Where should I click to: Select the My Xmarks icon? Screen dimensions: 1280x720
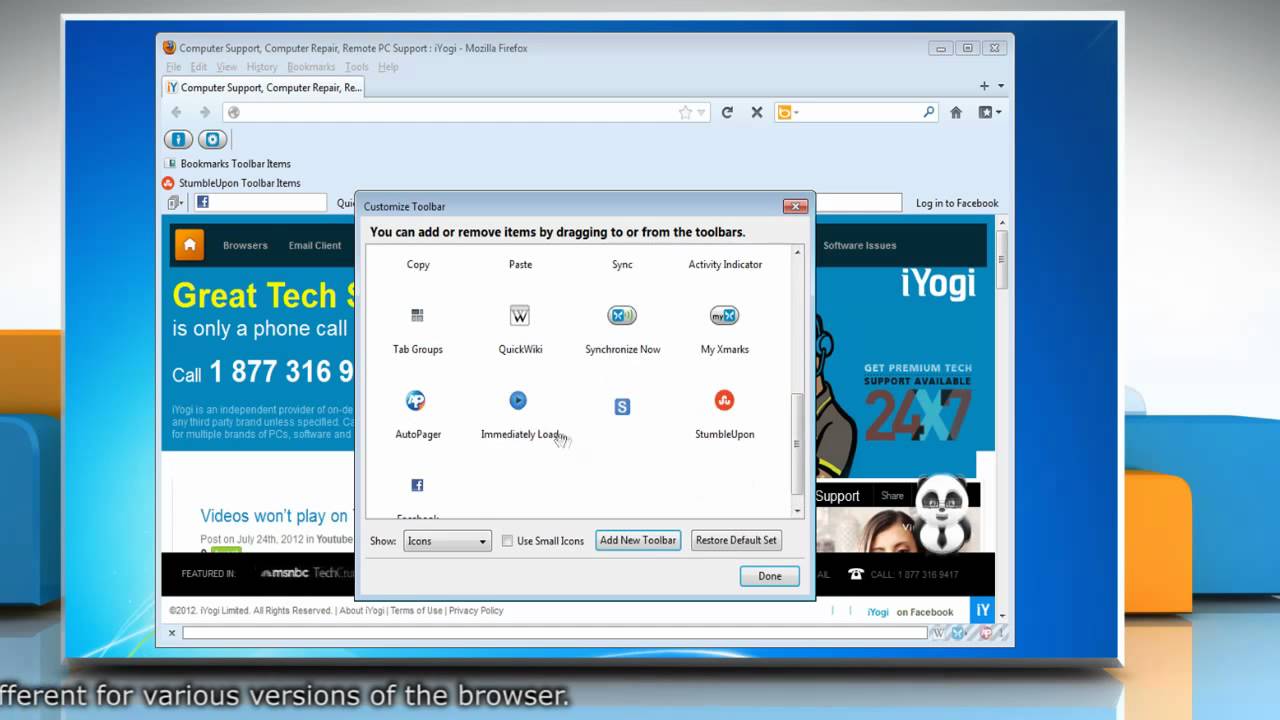[724, 316]
